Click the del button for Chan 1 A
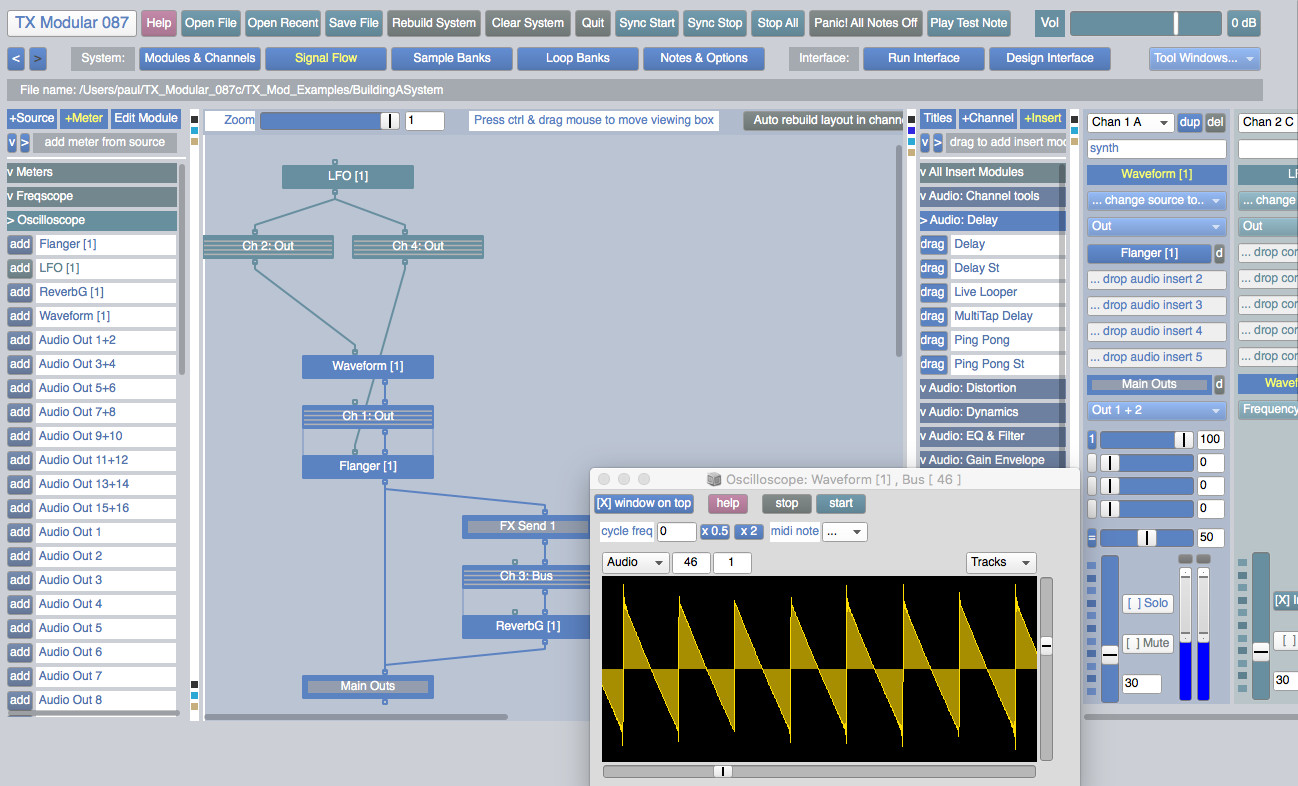Viewport: 1298px width, 786px height. pyautogui.click(x=1215, y=123)
